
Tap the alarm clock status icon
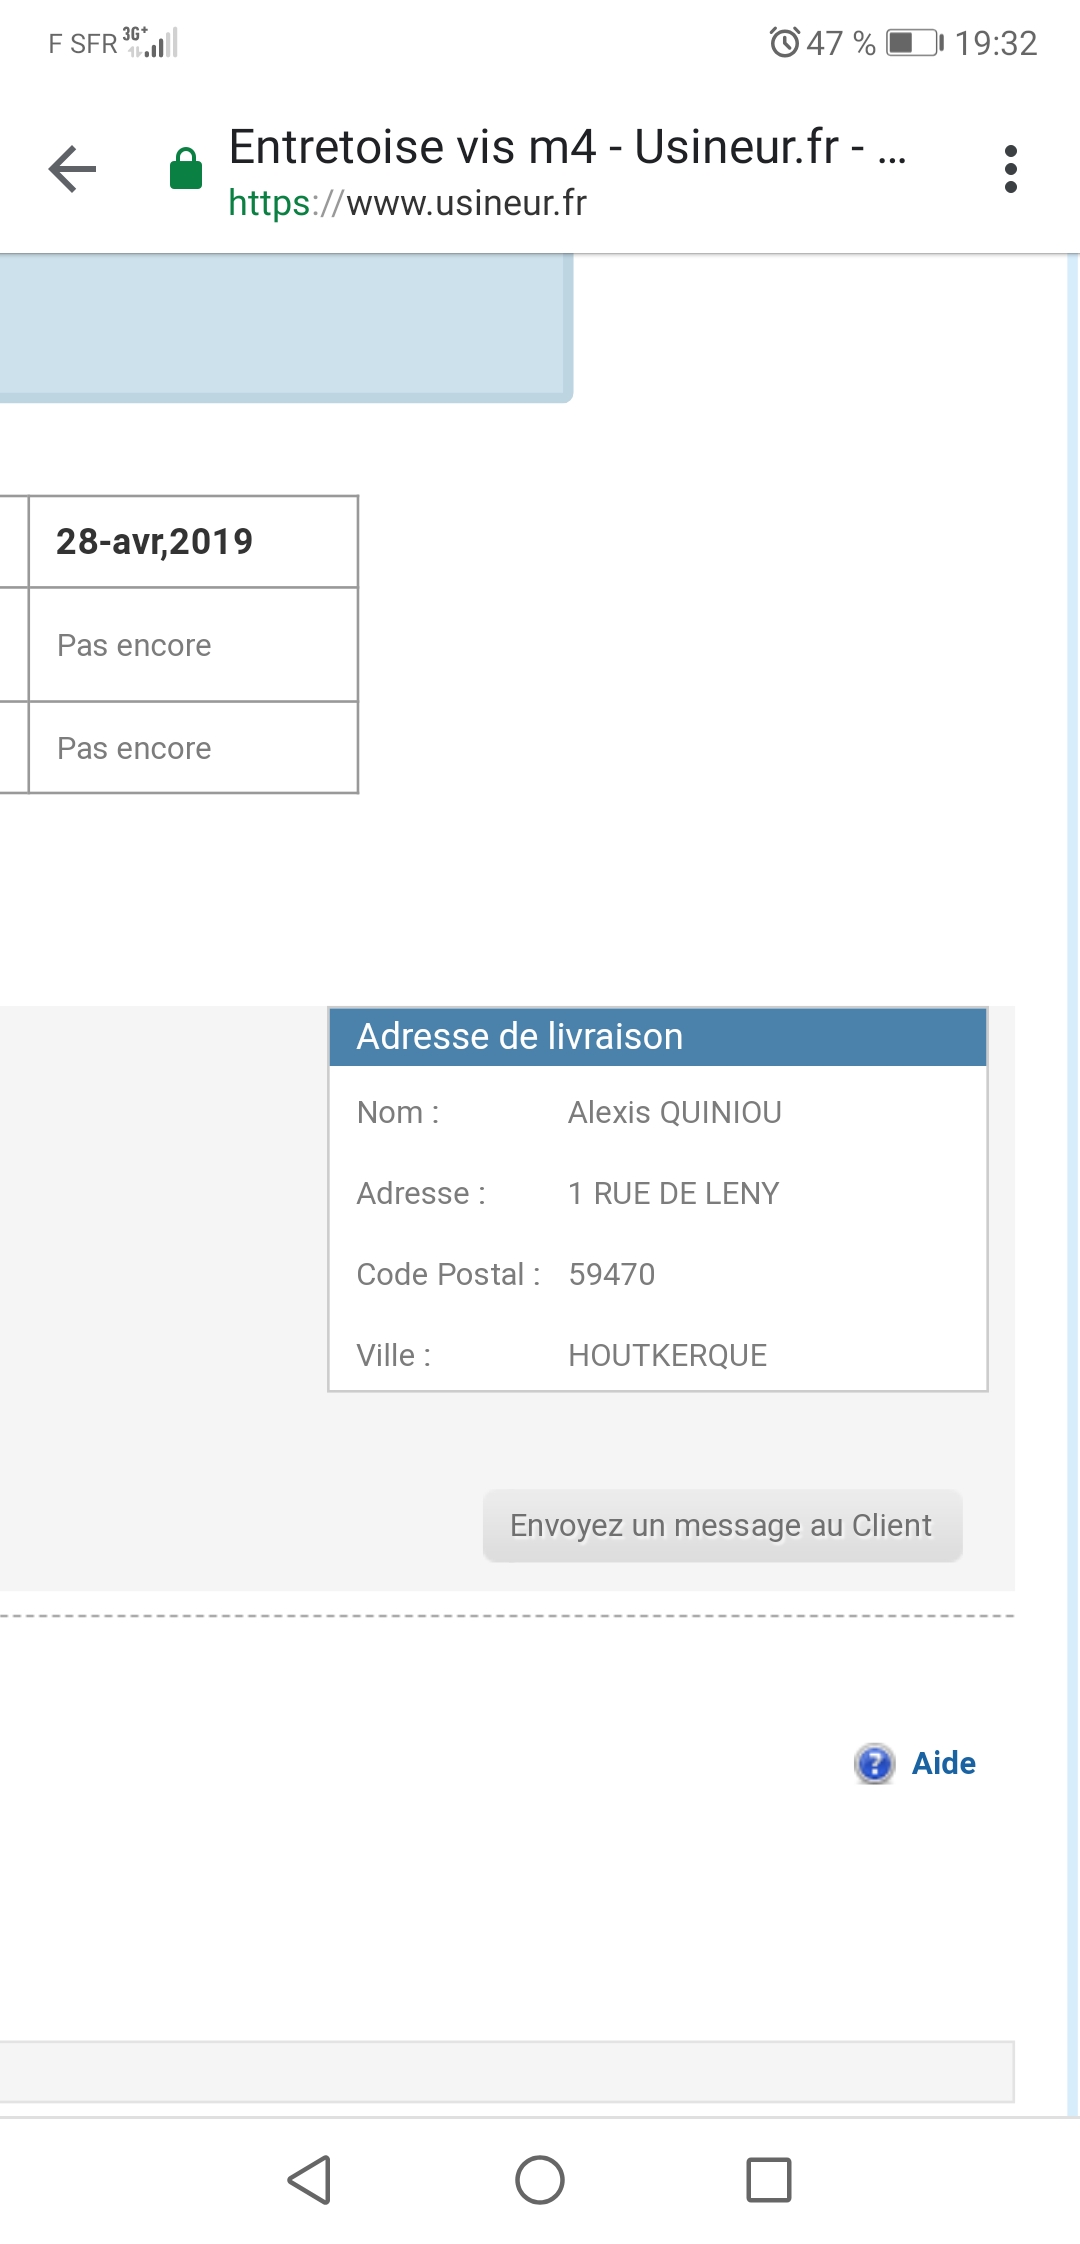coord(785,43)
